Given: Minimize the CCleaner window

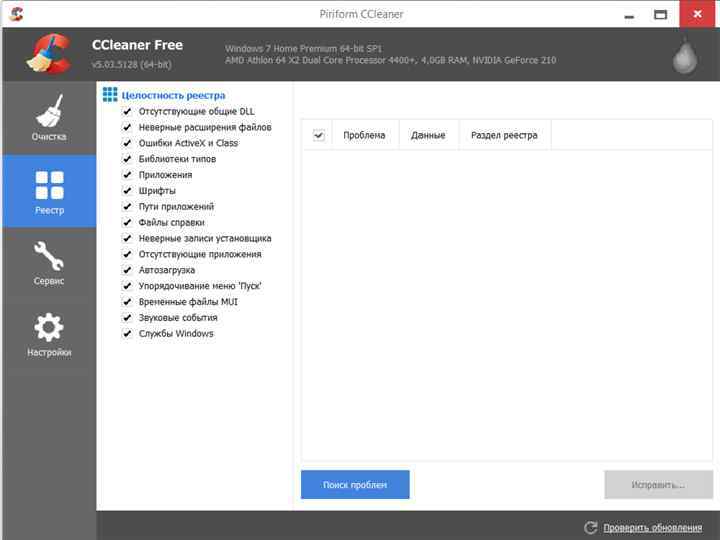Looking at the screenshot, I should (x=630, y=15).
